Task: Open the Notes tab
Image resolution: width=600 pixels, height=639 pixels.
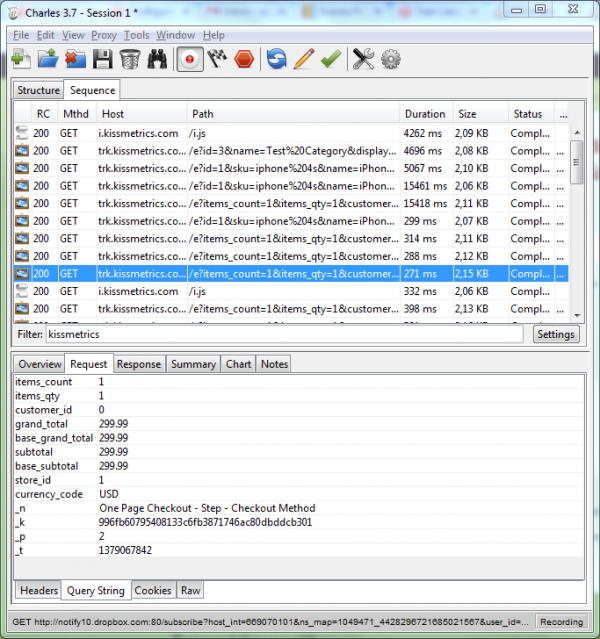Action: pos(274,364)
